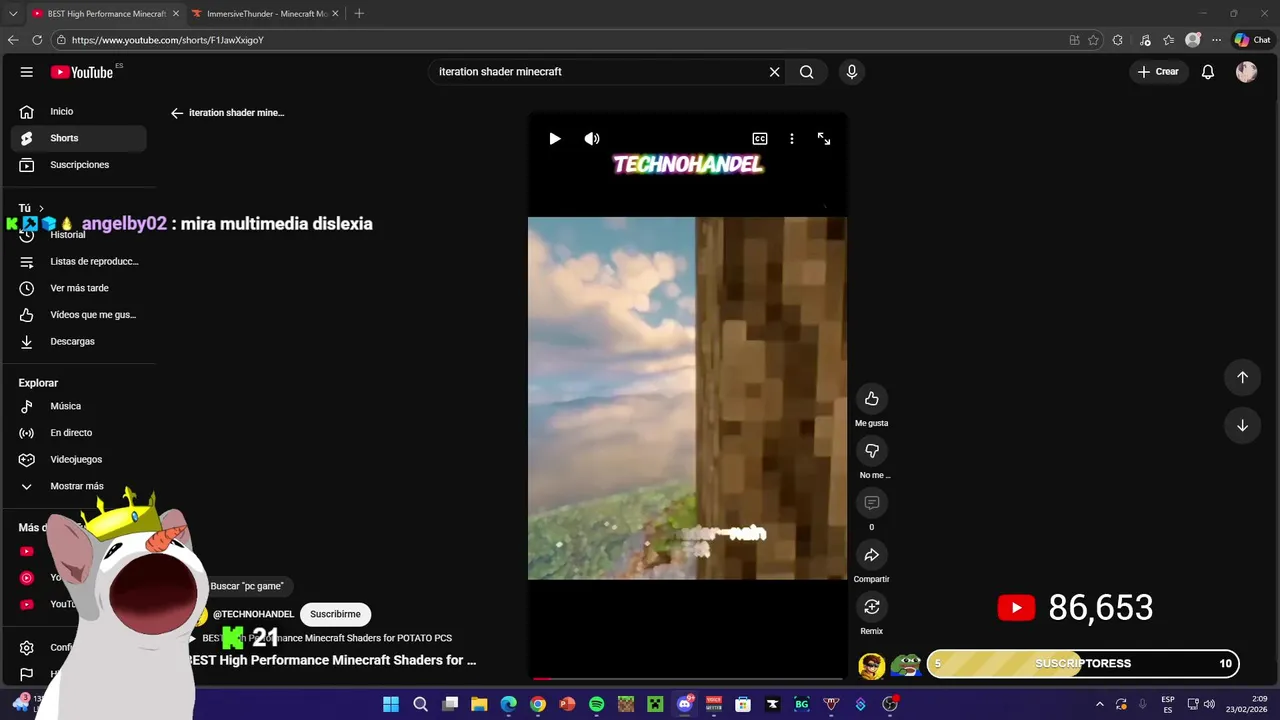Screen dimensions: 1280x720
Task: Open the comments on the Short
Action: click(872, 503)
